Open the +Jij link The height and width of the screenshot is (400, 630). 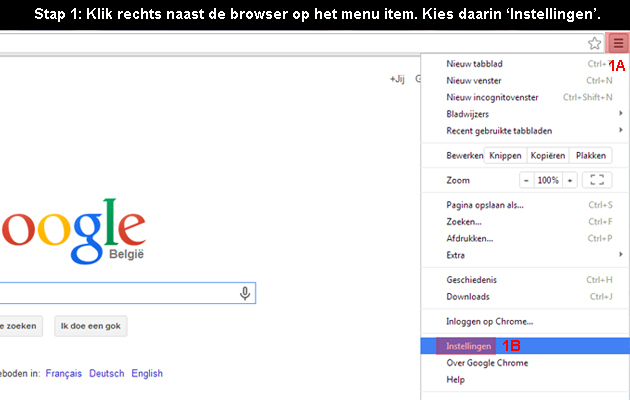[x=397, y=79]
